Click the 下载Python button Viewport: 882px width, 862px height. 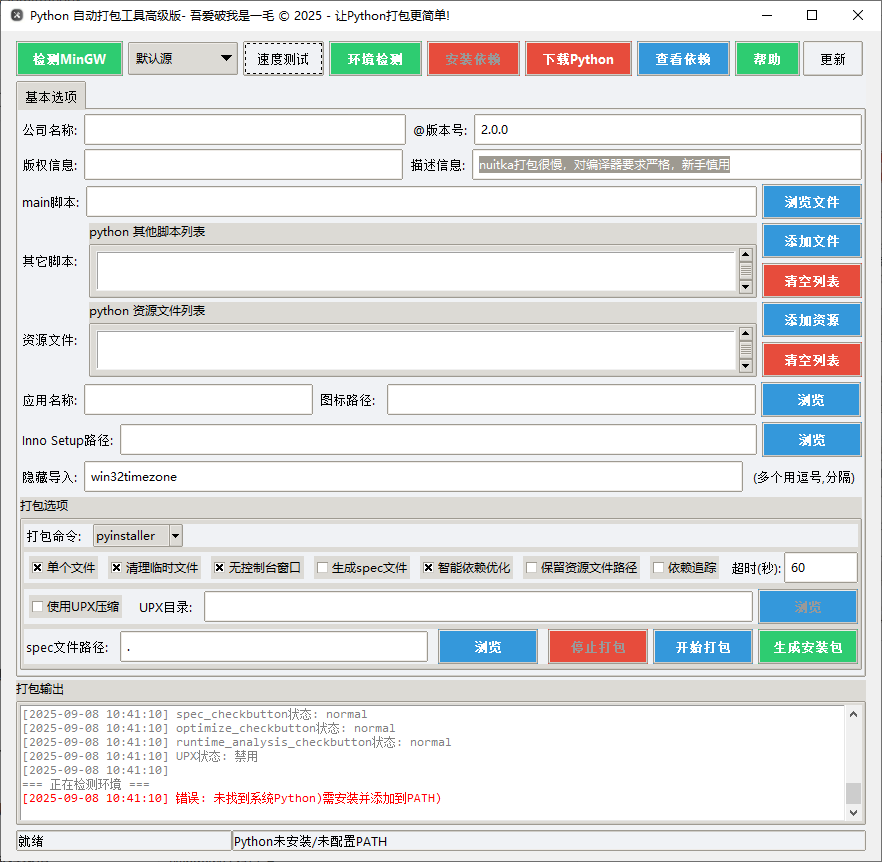[578, 59]
